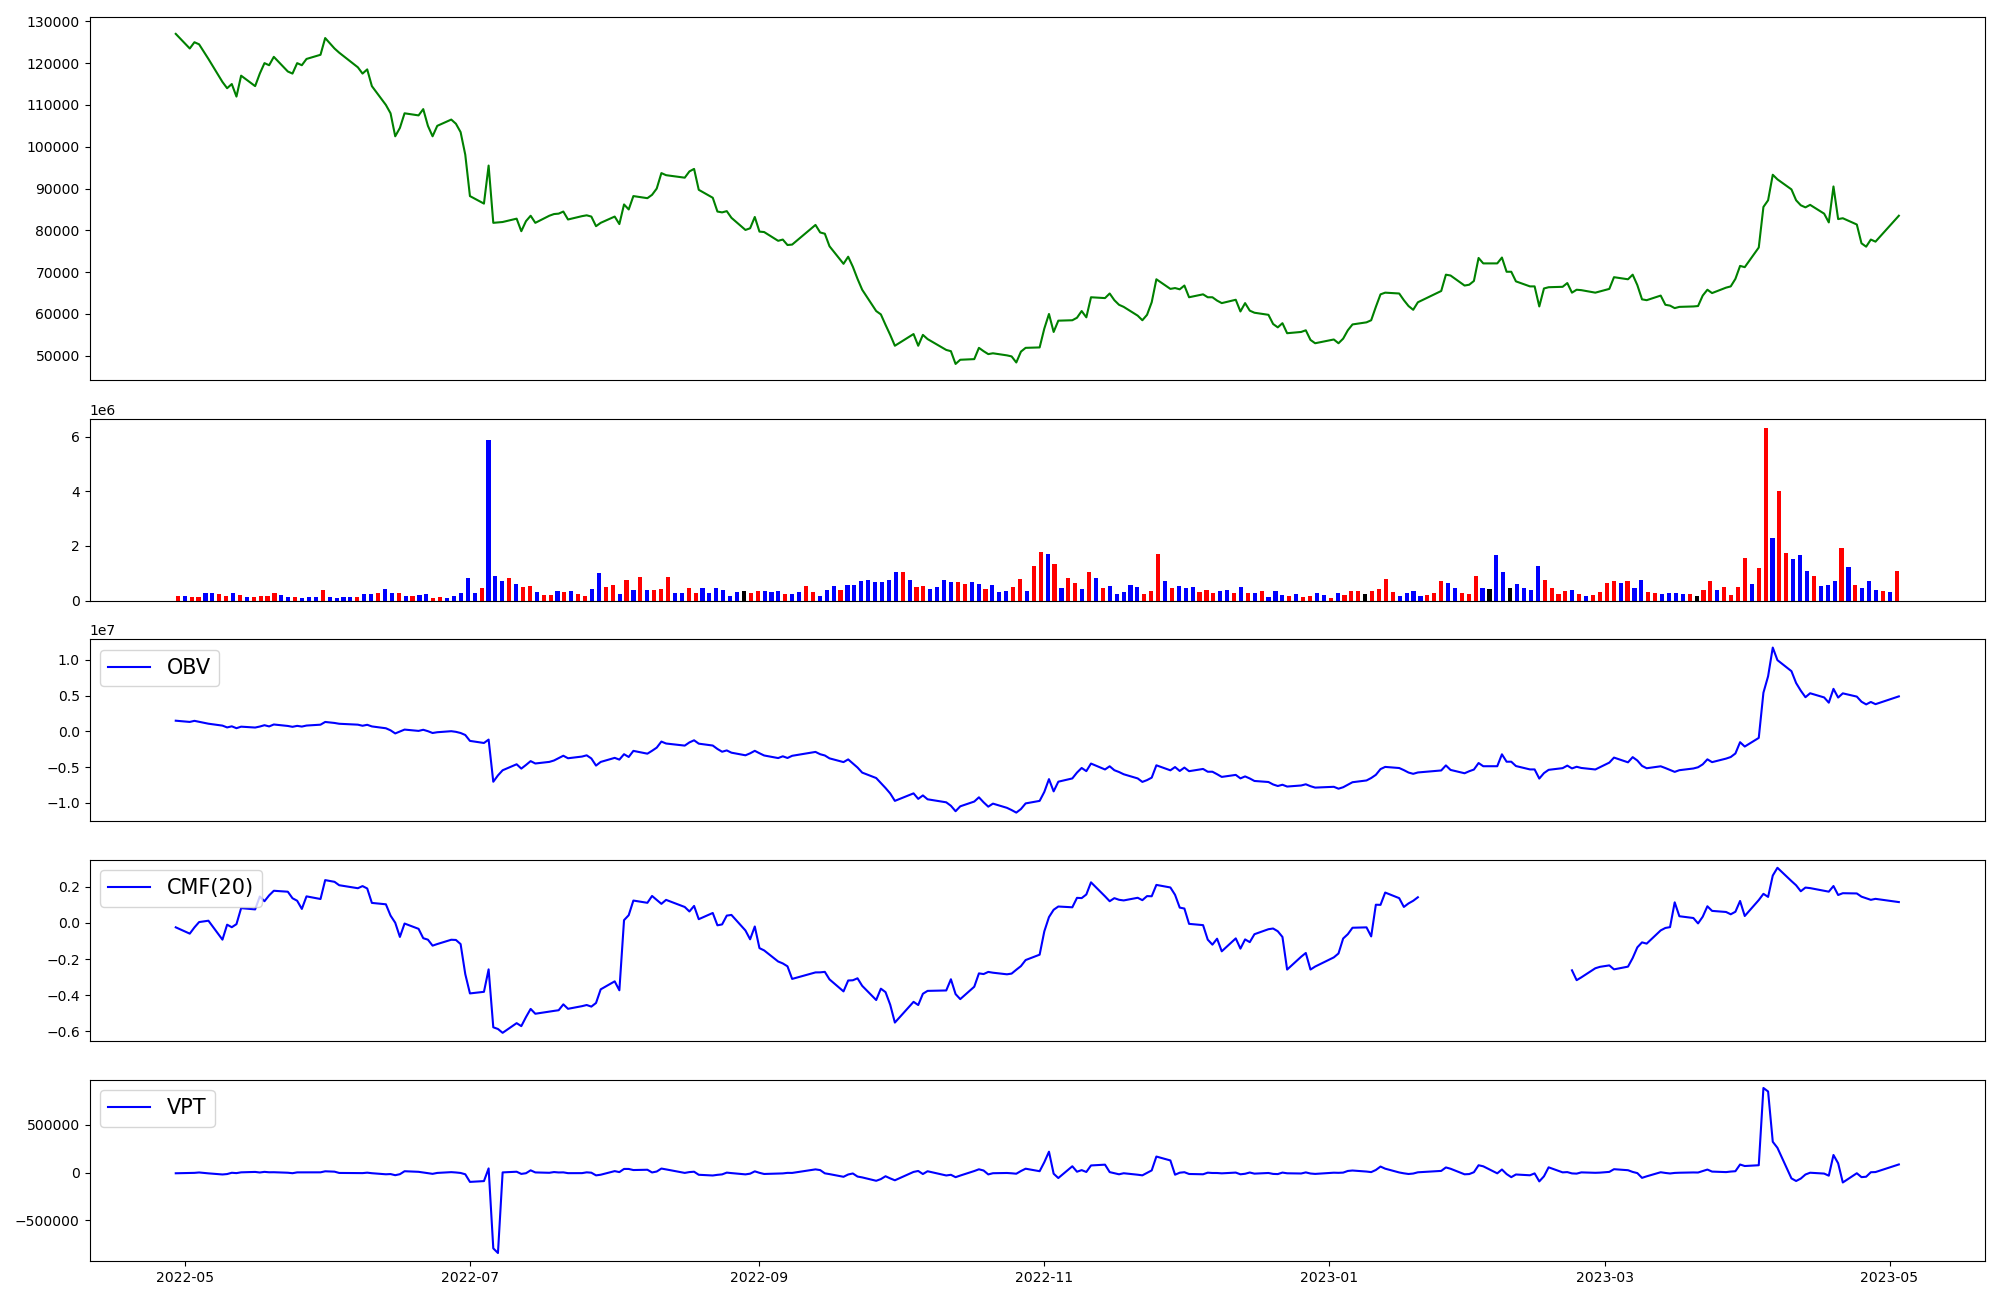Screen dimensions: 2000x1300
Task: Click the 2022-09 x-axis tick label
Action: point(759,1277)
